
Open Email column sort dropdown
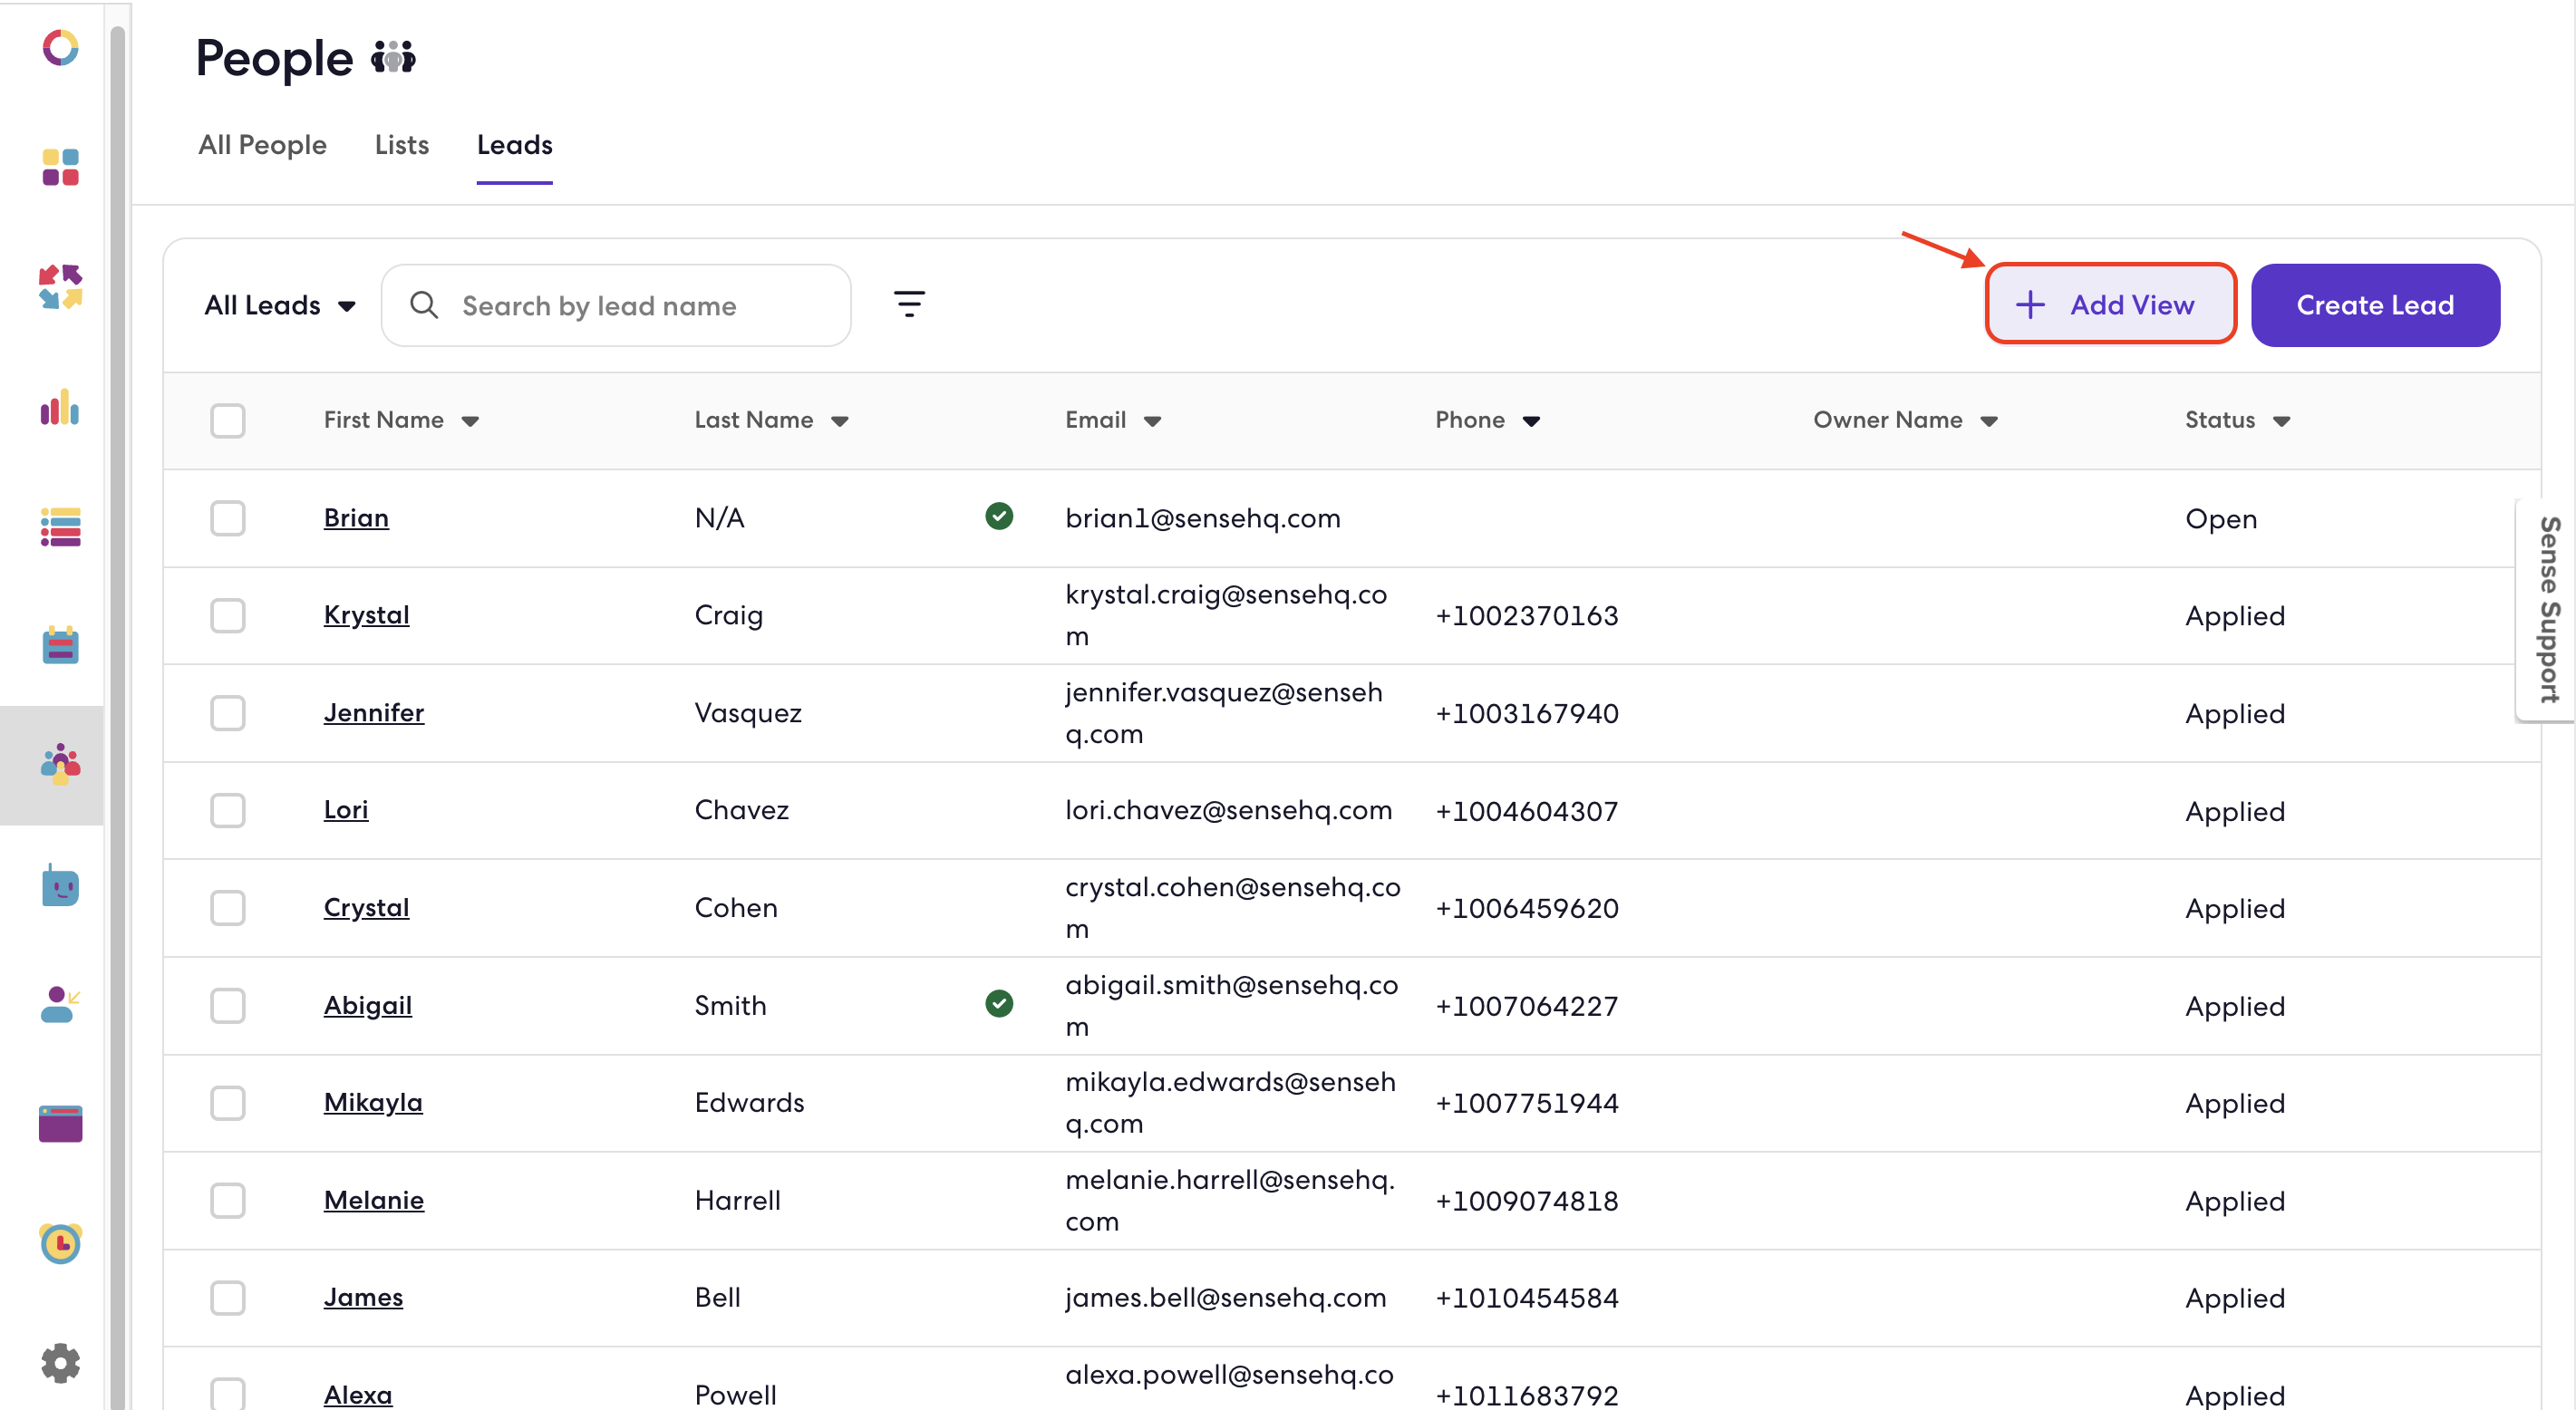tap(1152, 421)
